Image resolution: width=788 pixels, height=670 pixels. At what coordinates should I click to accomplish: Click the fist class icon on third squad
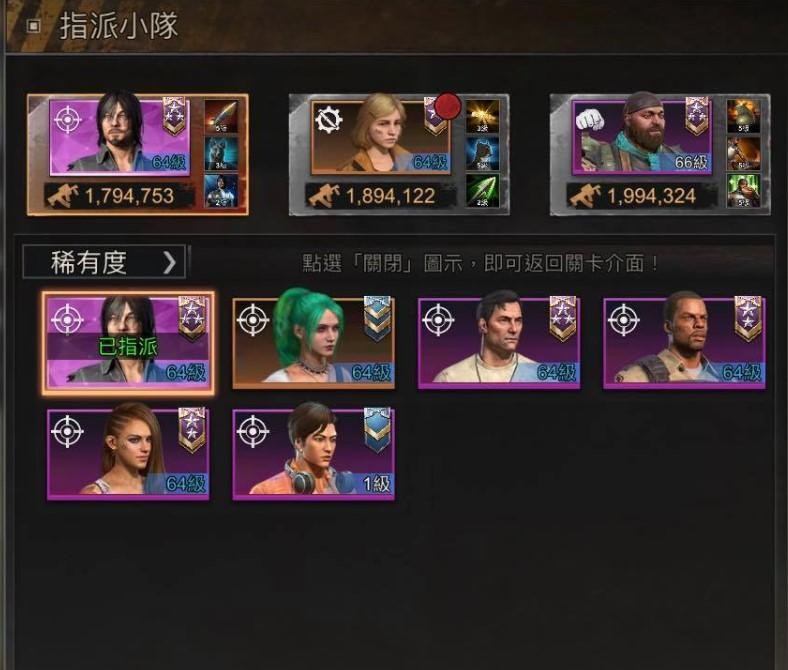(x=589, y=121)
